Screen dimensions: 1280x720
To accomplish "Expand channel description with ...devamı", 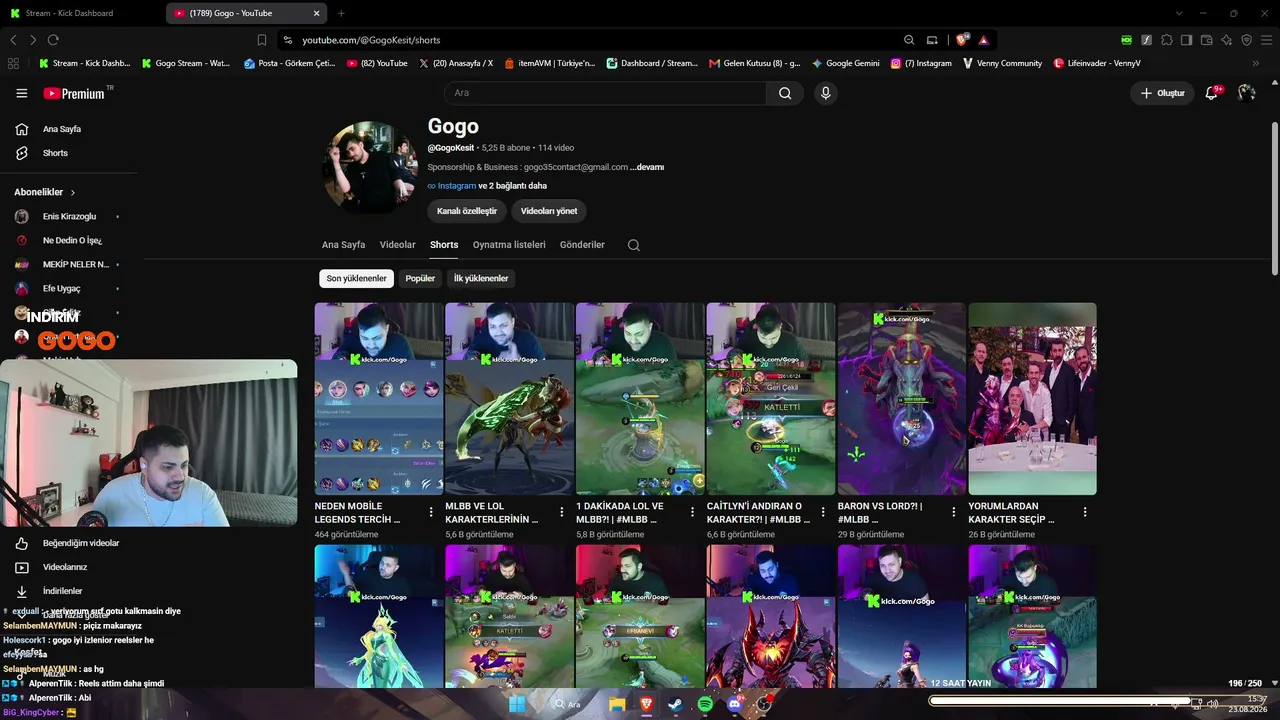I will (647, 167).
